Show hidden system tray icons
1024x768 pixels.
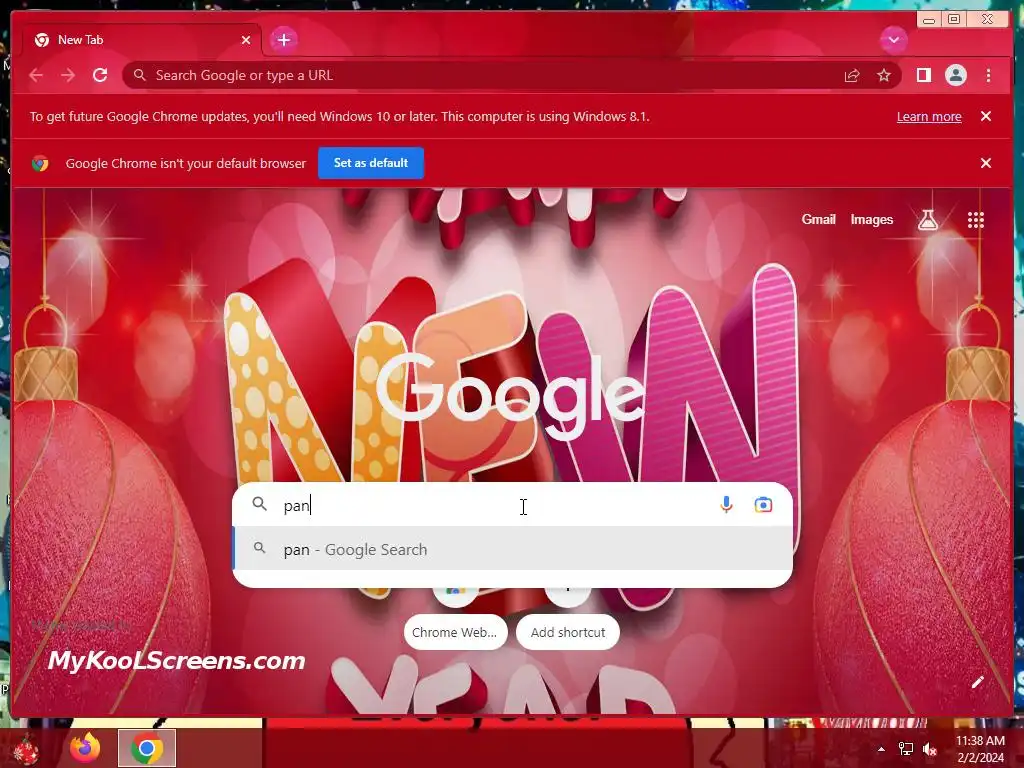point(881,749)
